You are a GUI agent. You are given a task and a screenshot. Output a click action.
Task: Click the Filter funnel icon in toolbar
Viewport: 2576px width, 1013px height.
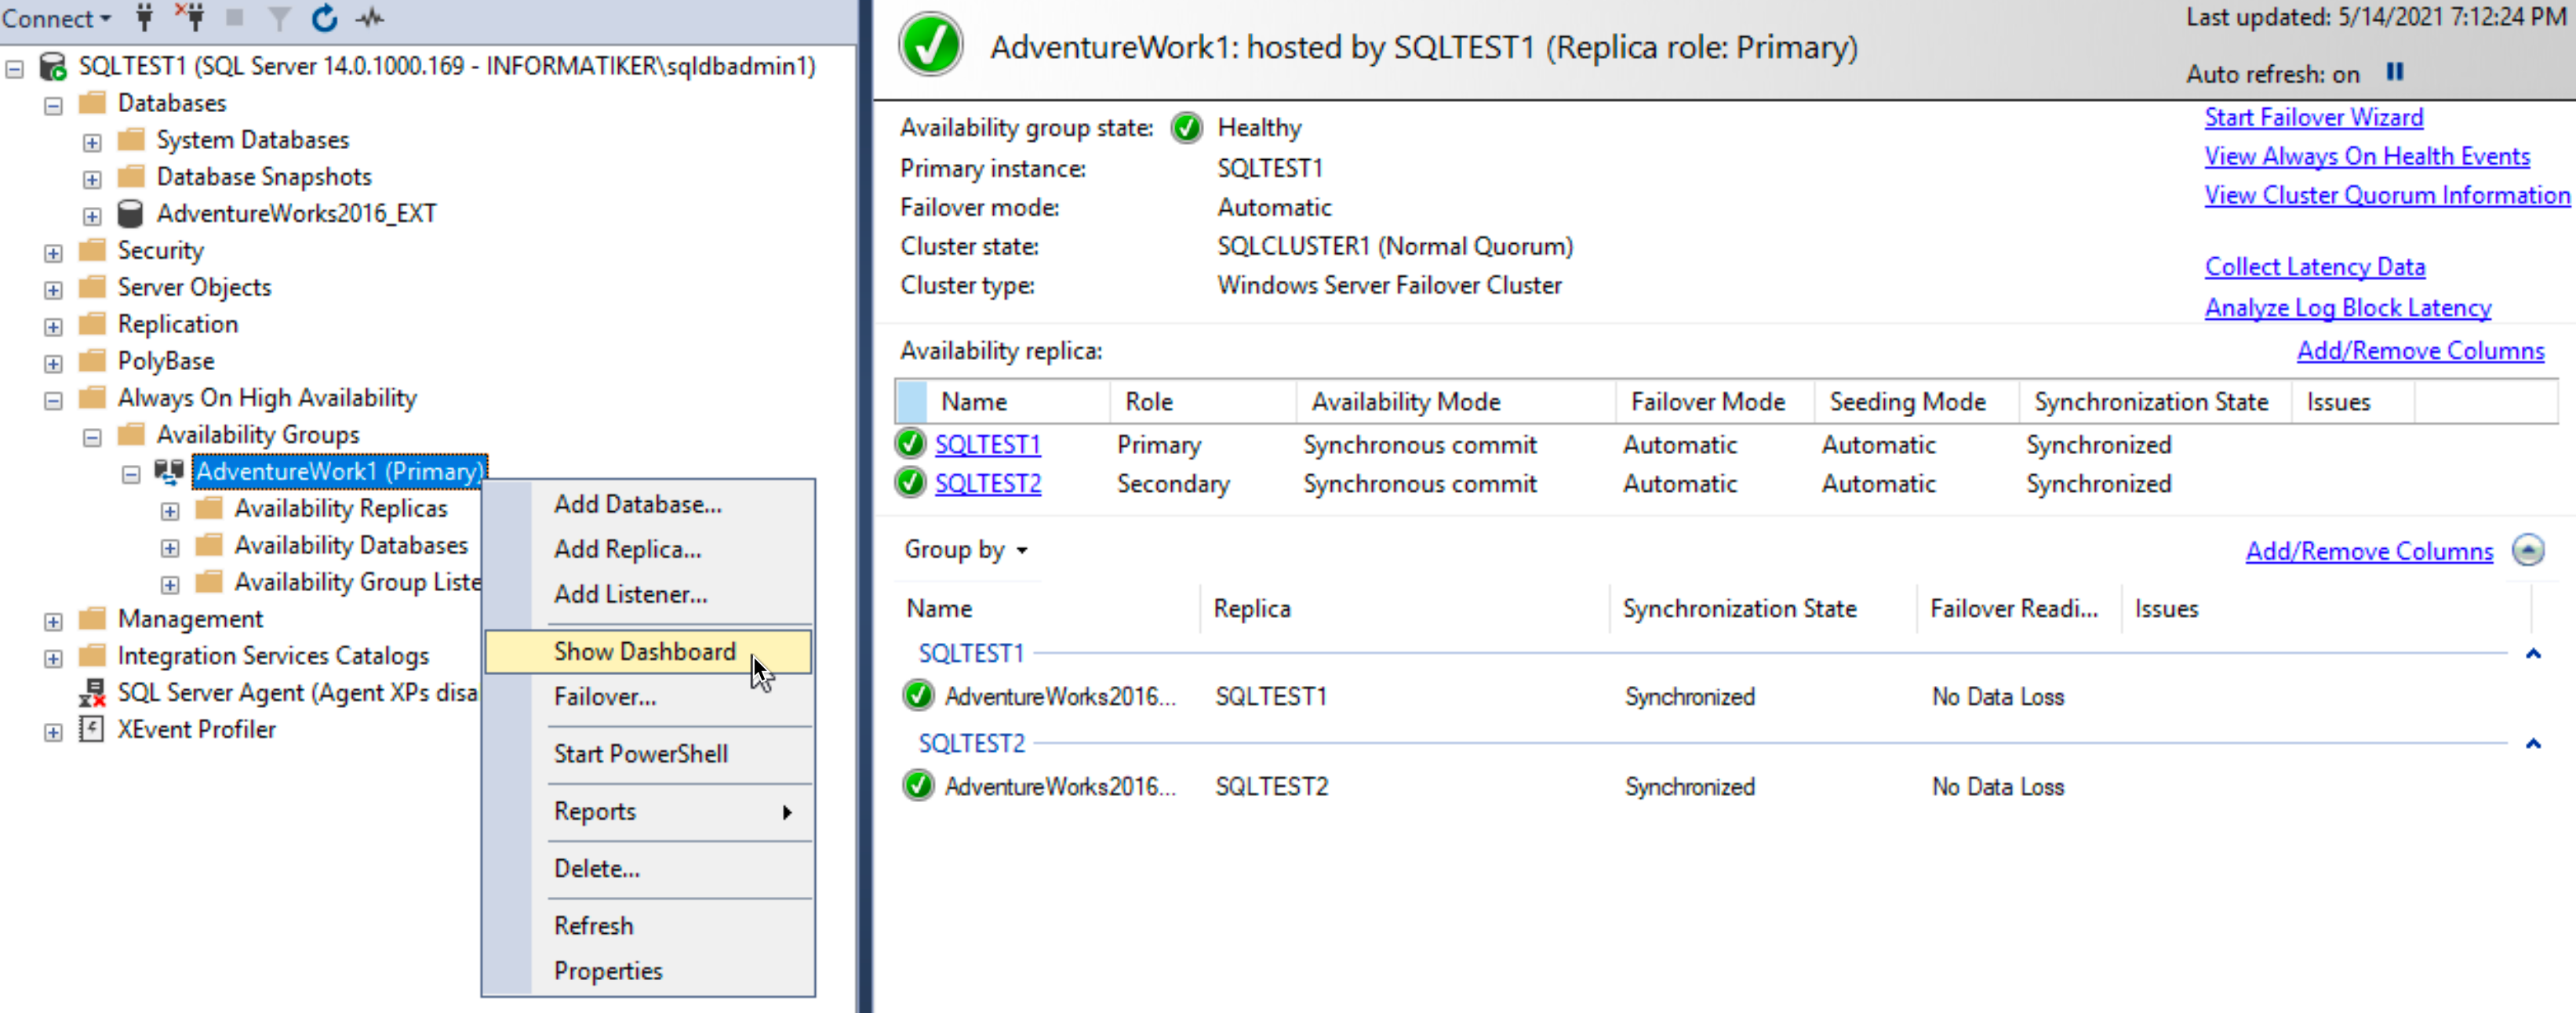click(x=279, y=18)
